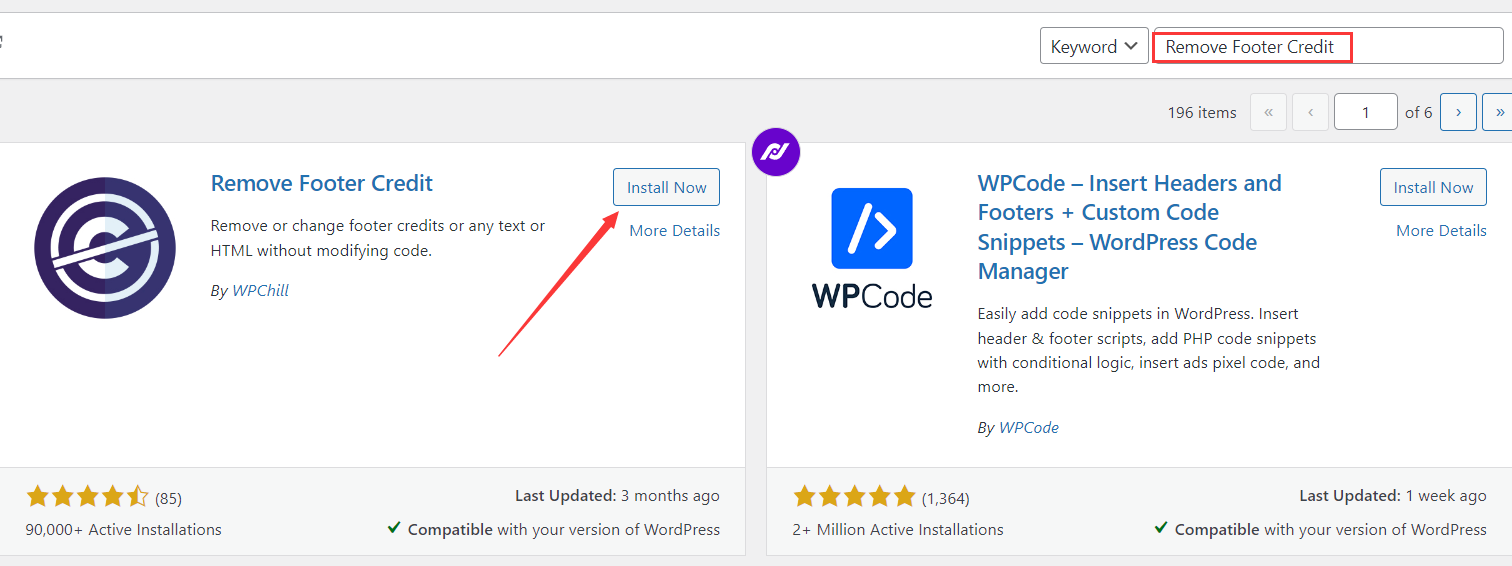Click the WPCode plugin logo
This screenshot has height=566, width=1512.
872,248
